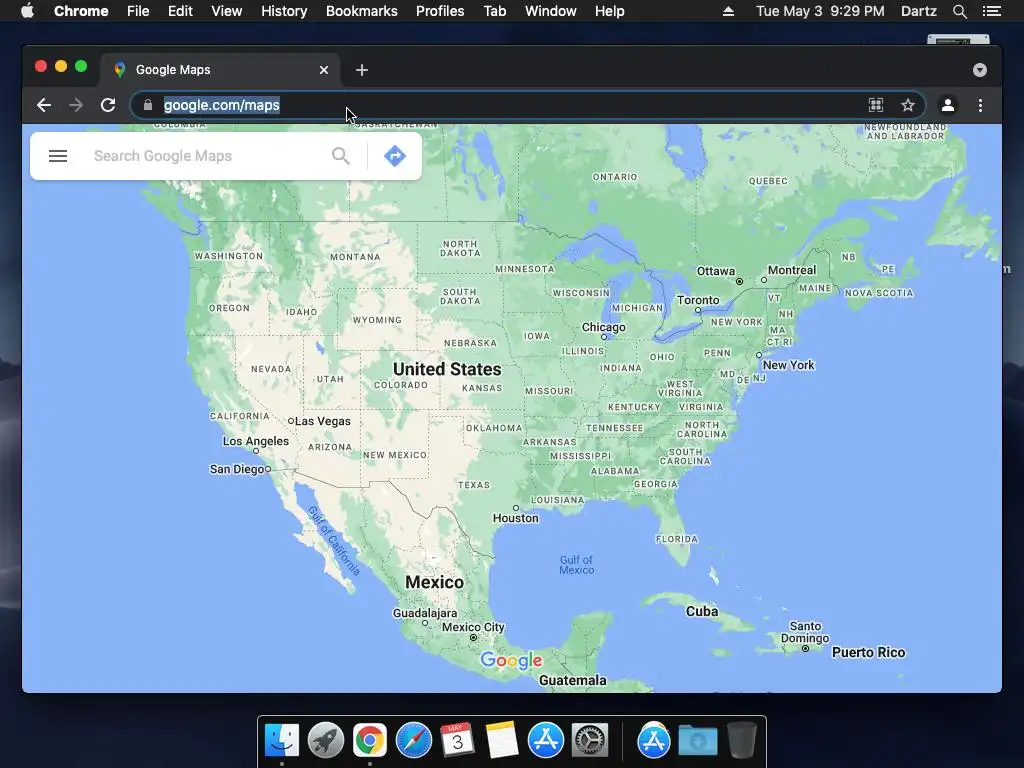Click the Houston city label
The height and width of the screenshot is (768, 1024).
[515, 518]
